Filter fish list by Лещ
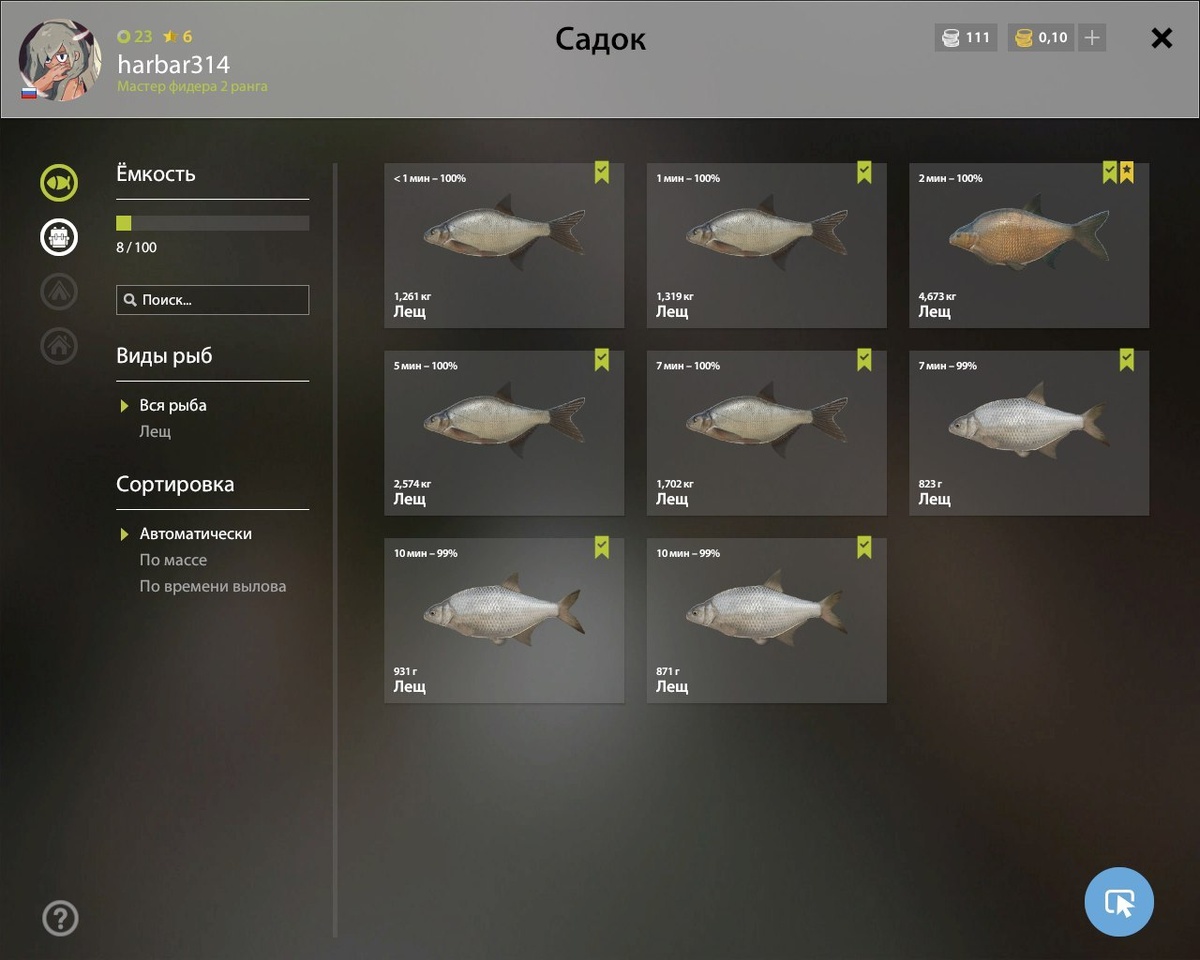The width and height of the screenshot is (1200, 960). (155, 431)
